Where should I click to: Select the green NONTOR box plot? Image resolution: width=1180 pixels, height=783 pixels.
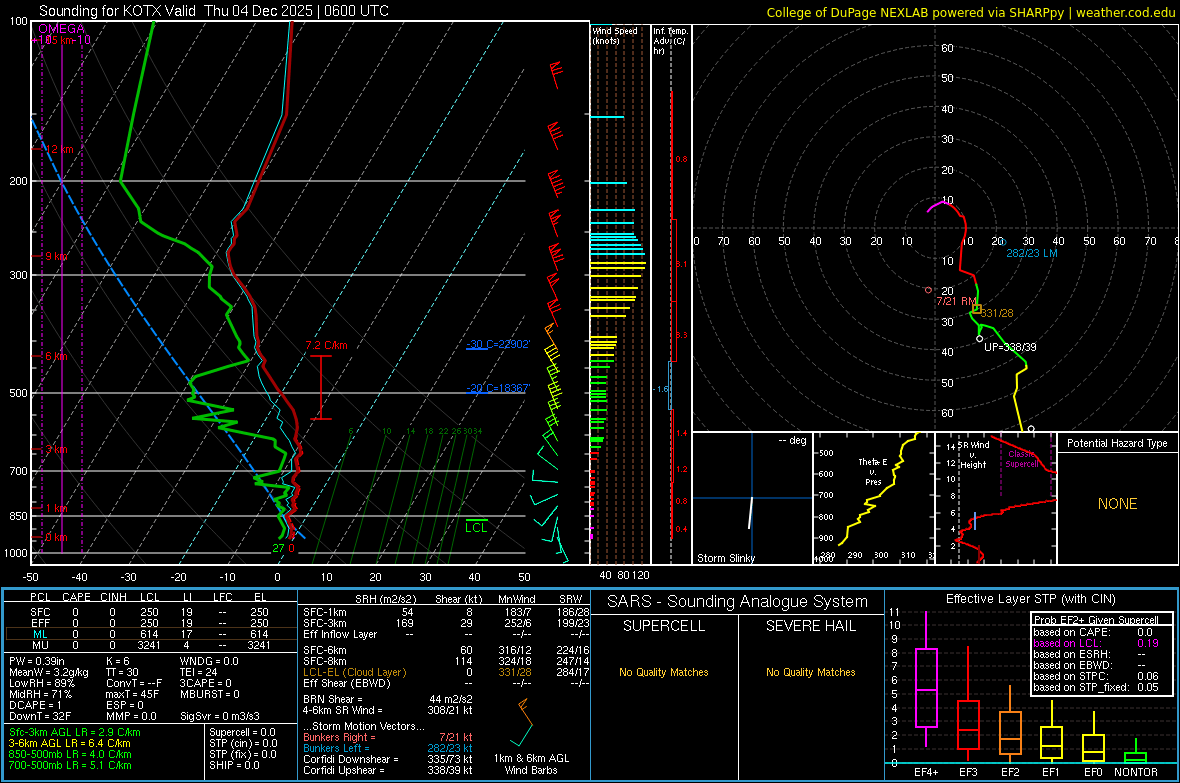pos(1136,753)
